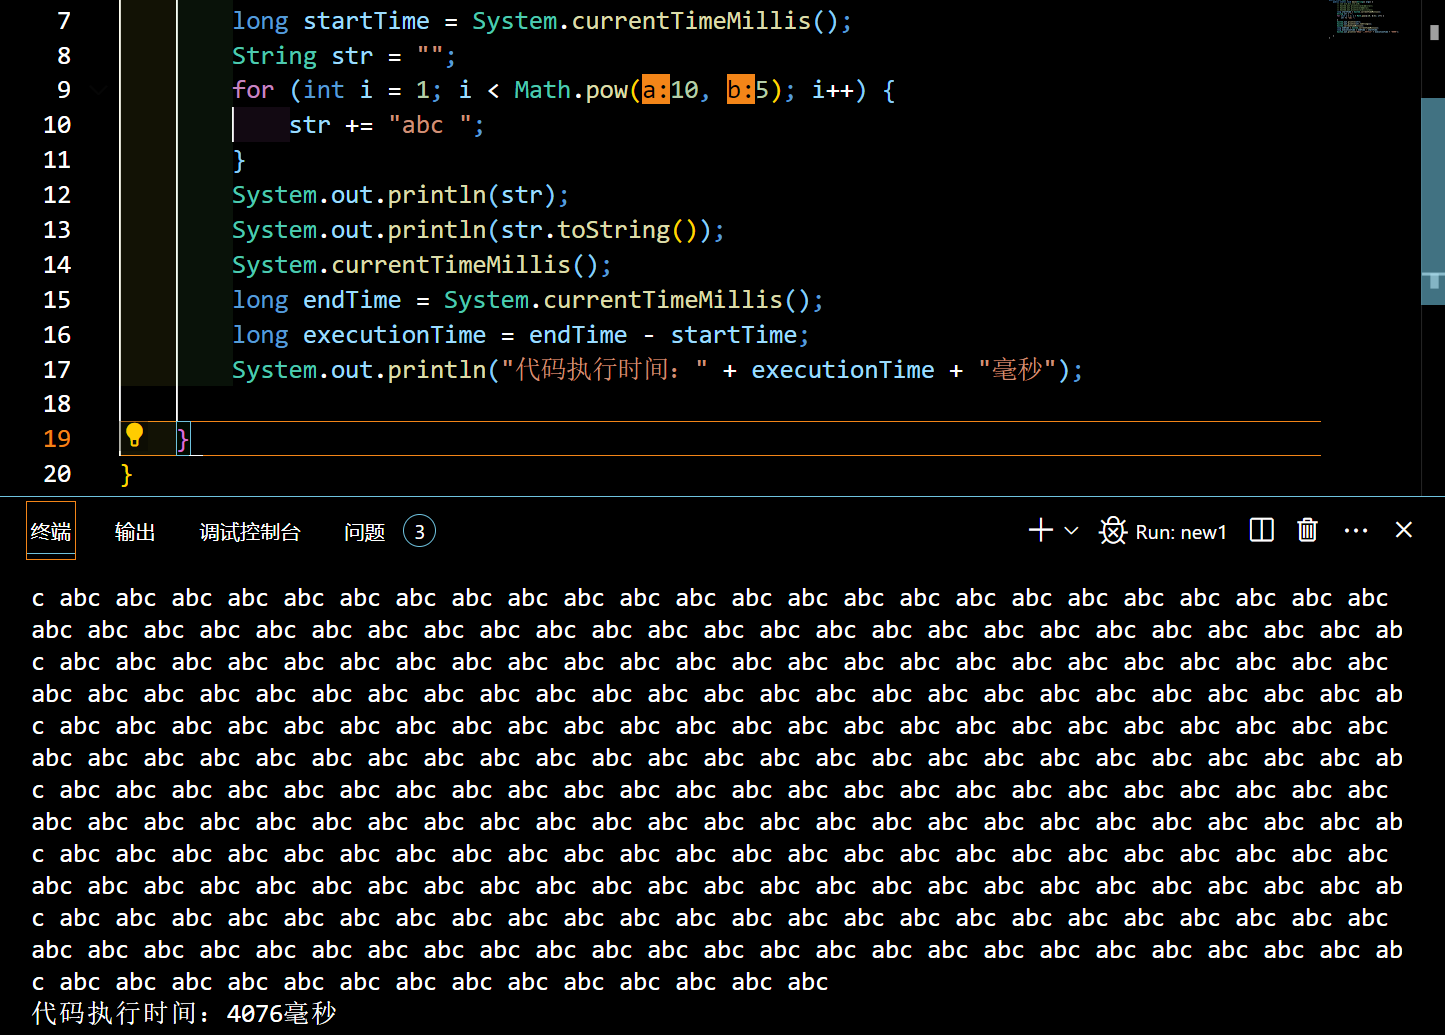This screenshot has height=1035, width=1445.
Task: Click the "abc " string literal on line 10
Action: tap(430, 125)
